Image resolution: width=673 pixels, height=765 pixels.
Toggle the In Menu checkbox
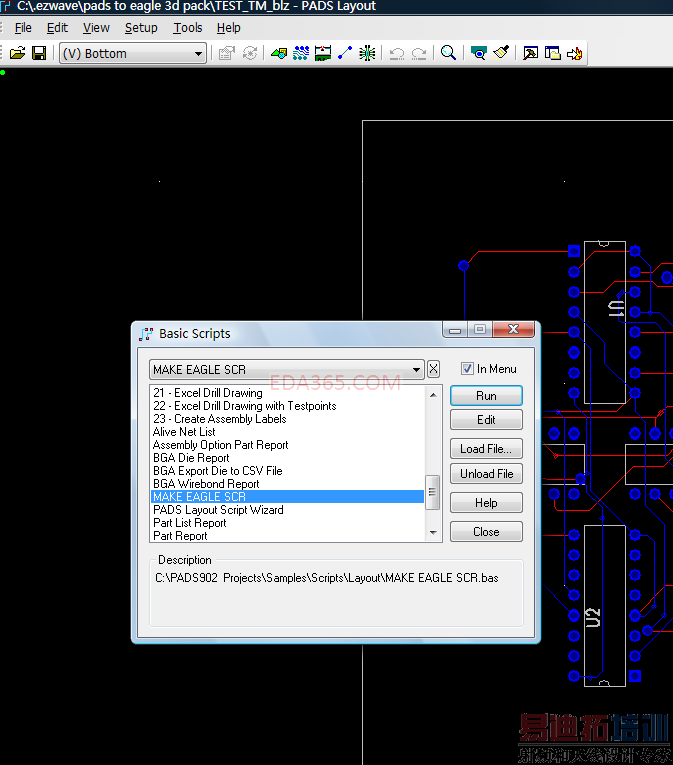click(x=467, y=369)
